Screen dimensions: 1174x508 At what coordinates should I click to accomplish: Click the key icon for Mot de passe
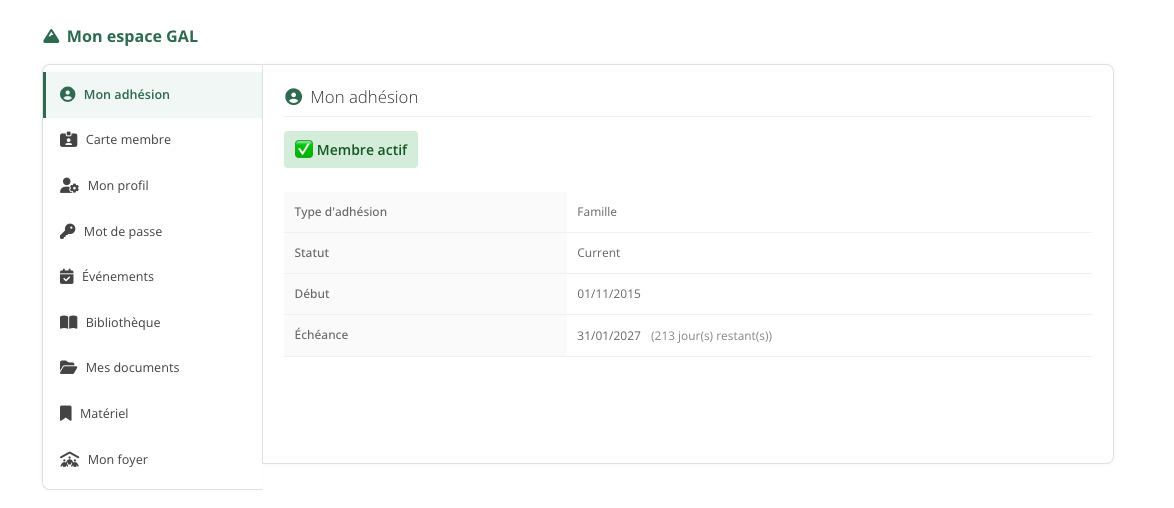coord(67,232)
